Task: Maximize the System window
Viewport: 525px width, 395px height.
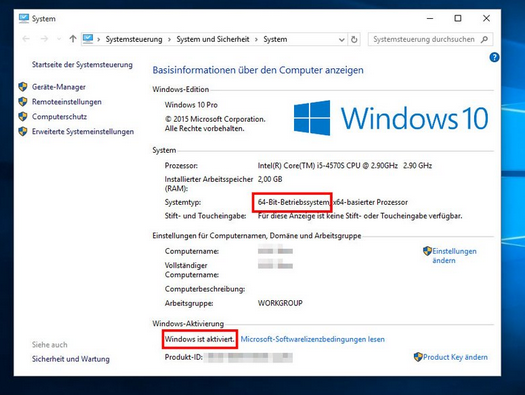Action: (458, 18)
